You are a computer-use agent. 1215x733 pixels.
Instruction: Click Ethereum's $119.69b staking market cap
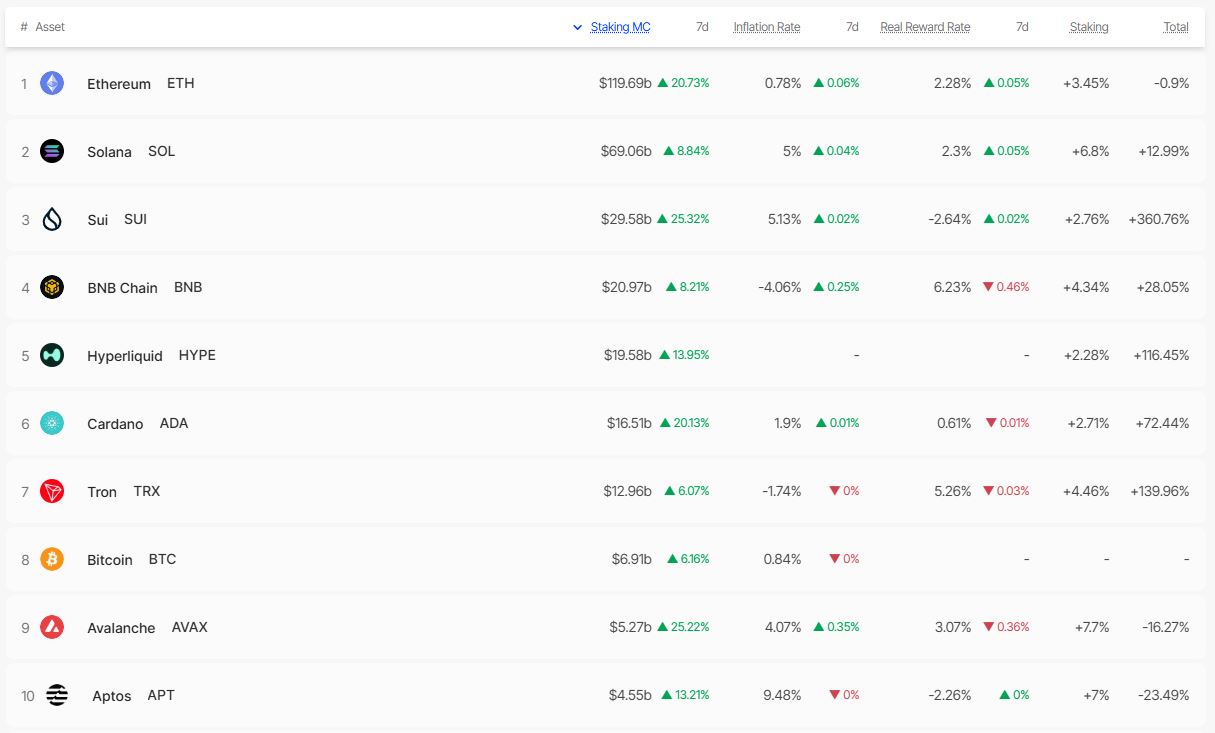coord(625,83)
